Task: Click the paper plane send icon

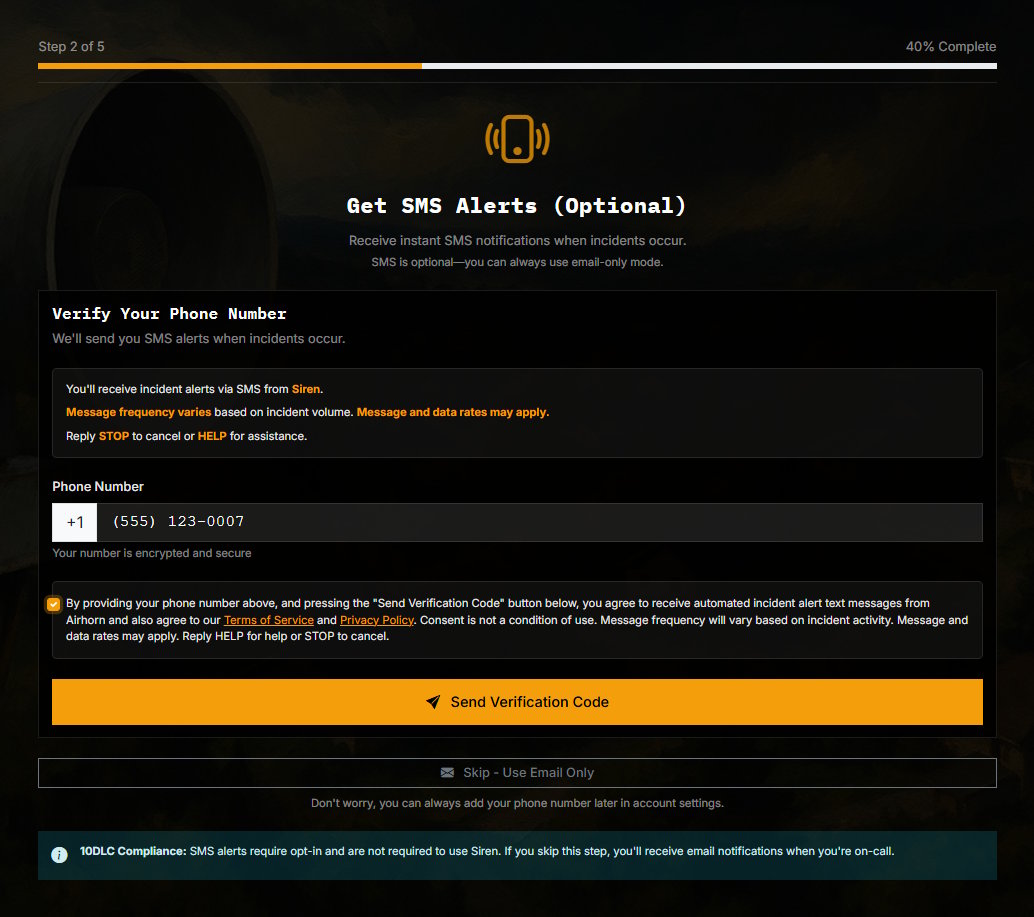Action: [433, 702]
